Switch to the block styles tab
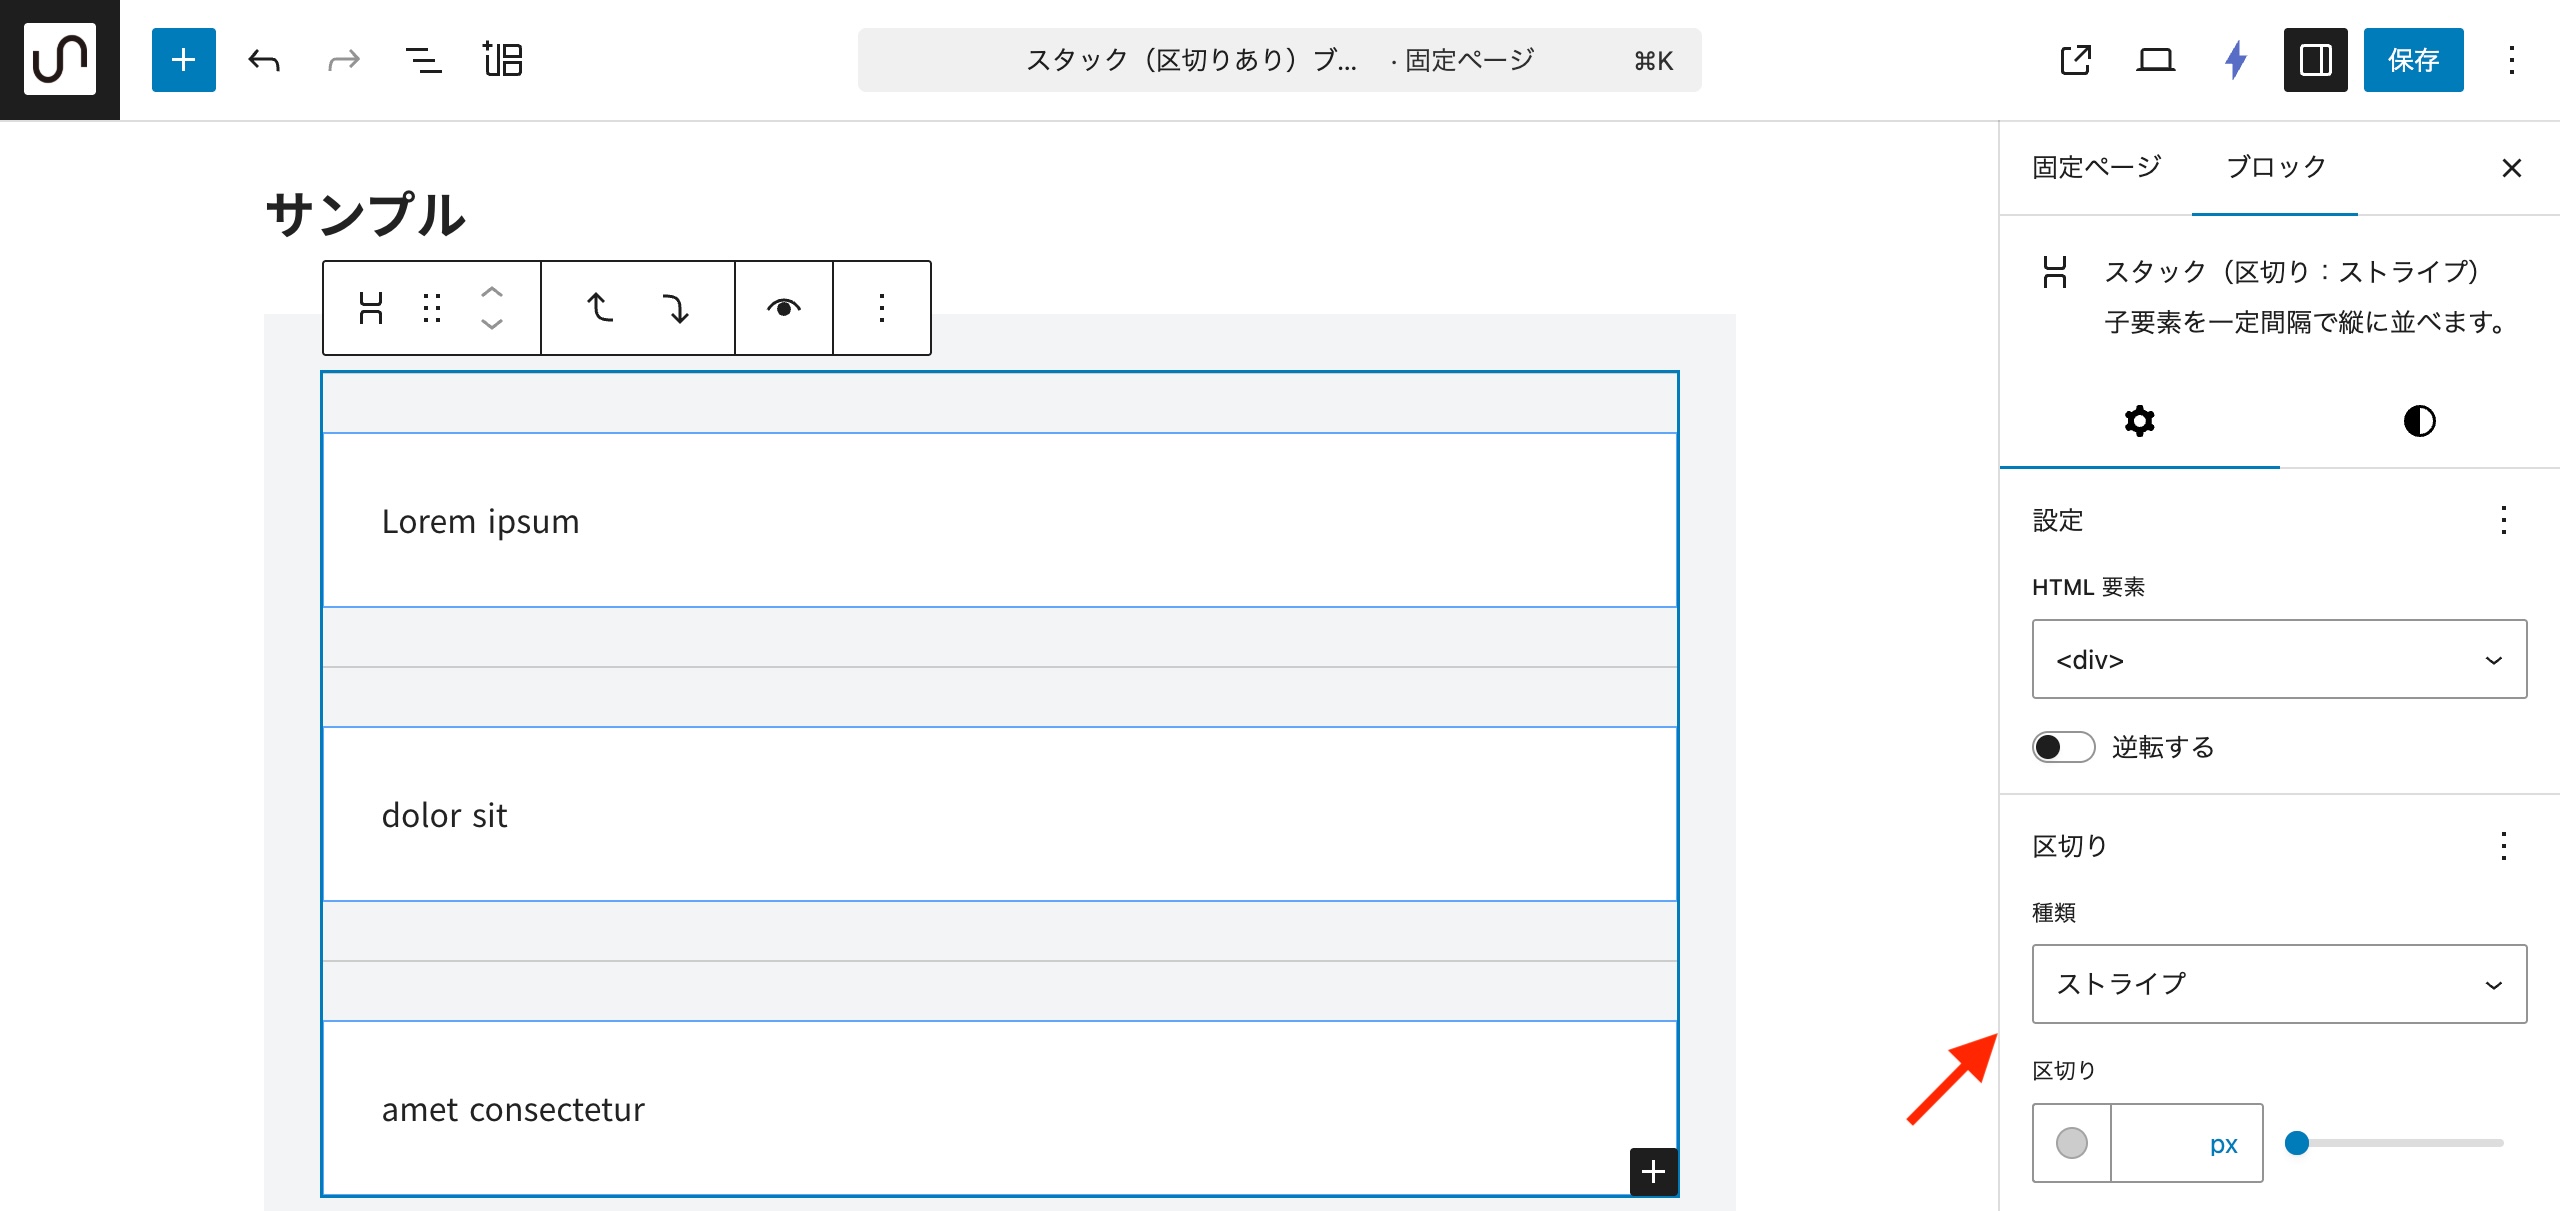 (x=2419, y=421)
